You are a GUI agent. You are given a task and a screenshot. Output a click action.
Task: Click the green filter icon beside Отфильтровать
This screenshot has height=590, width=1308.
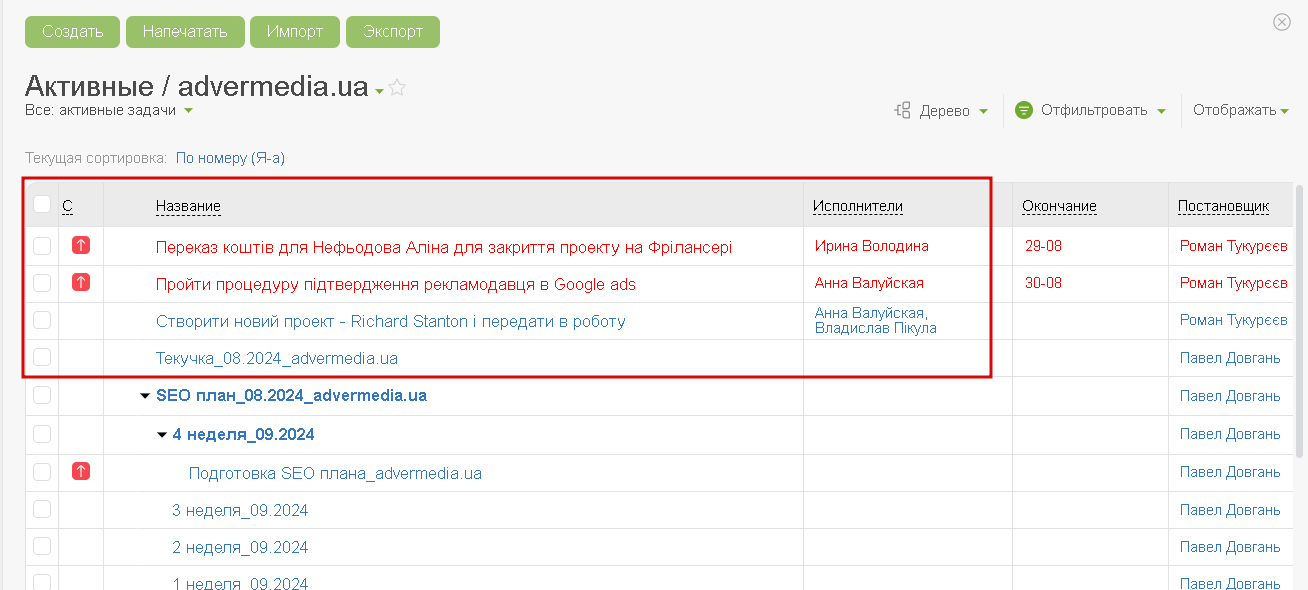[1023, 110]
